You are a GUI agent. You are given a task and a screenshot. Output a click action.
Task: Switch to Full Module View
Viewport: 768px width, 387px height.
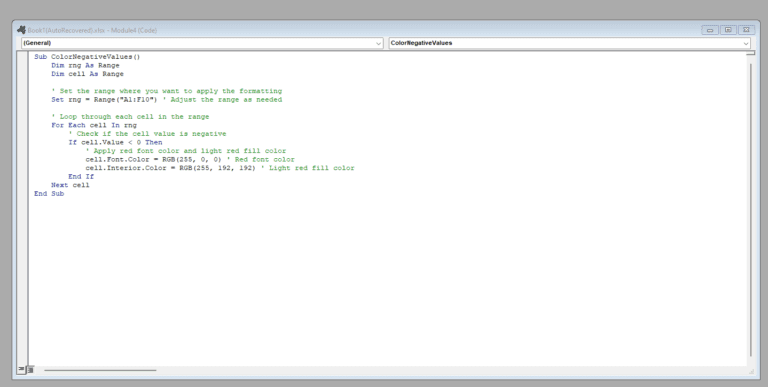(30, 369)
